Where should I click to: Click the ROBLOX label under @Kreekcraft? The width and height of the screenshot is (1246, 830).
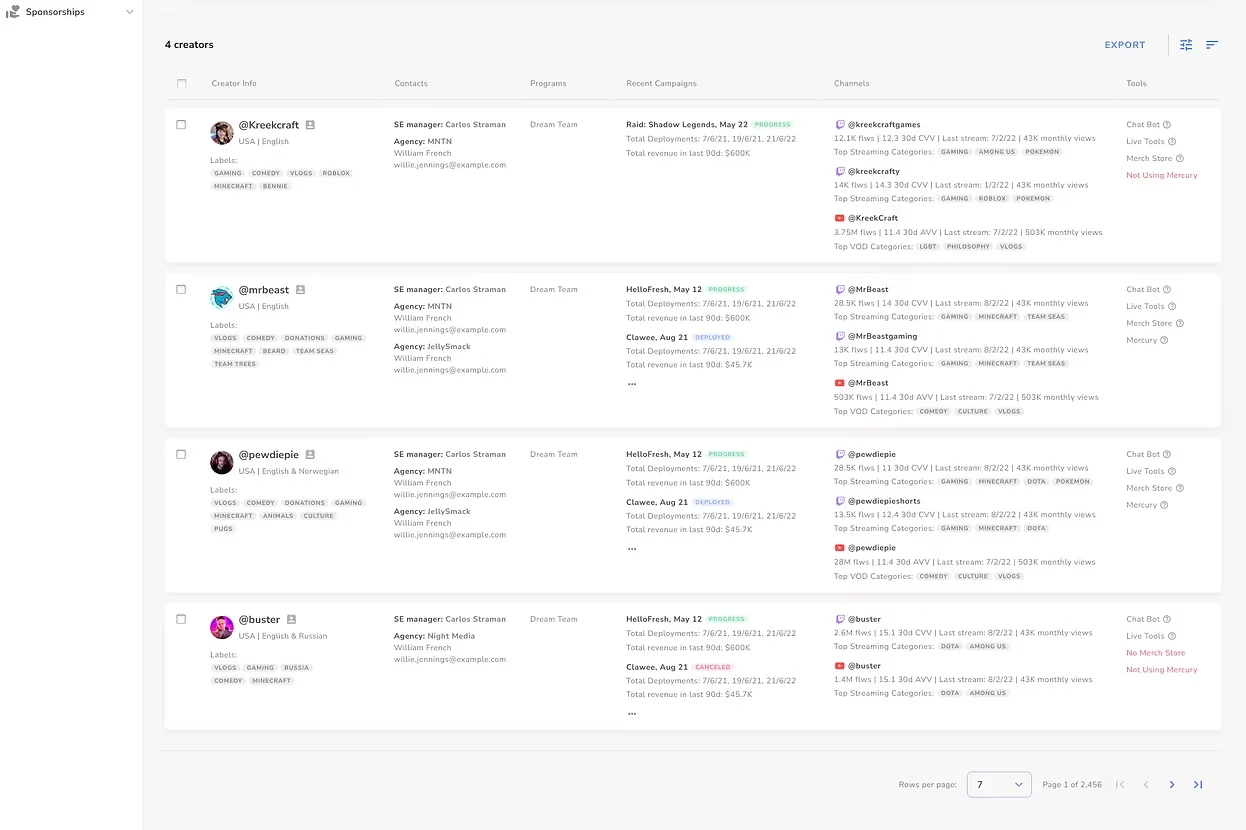[336, 173]
